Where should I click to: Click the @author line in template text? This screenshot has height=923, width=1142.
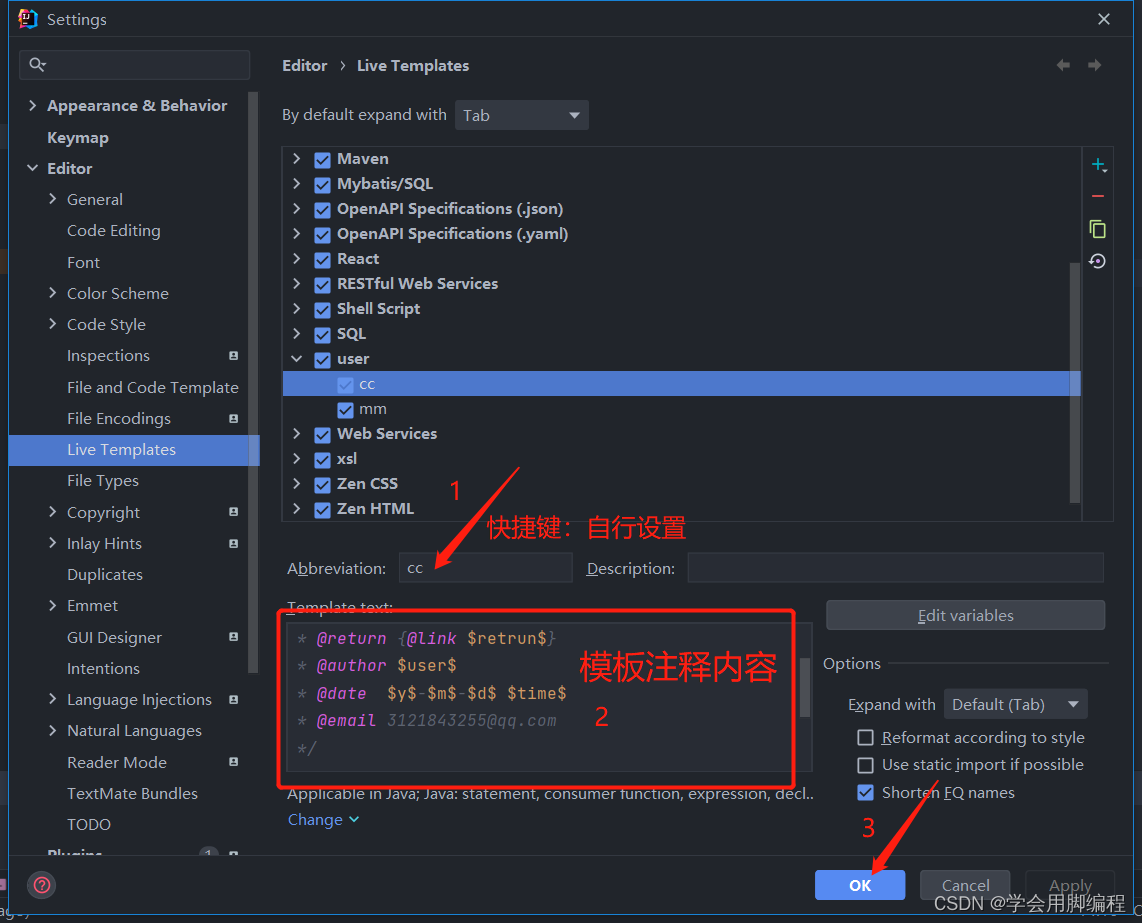[x=377, y=666]
